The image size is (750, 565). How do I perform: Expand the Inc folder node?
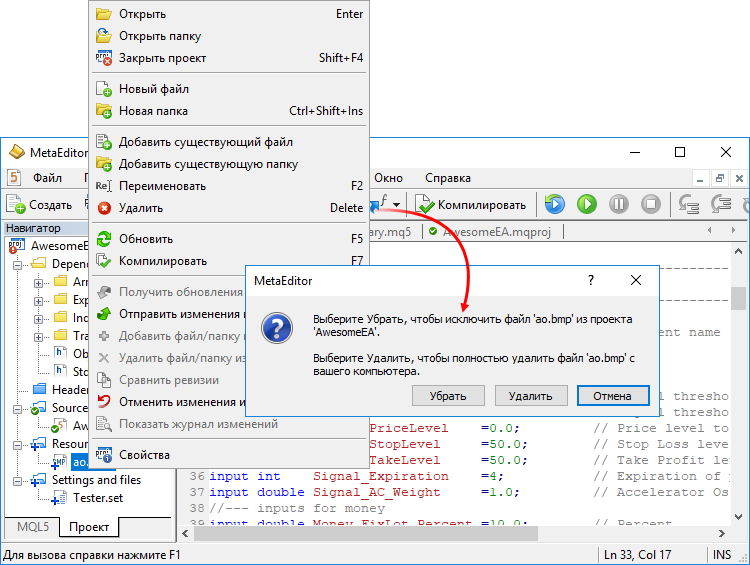[x=39, y=319]
